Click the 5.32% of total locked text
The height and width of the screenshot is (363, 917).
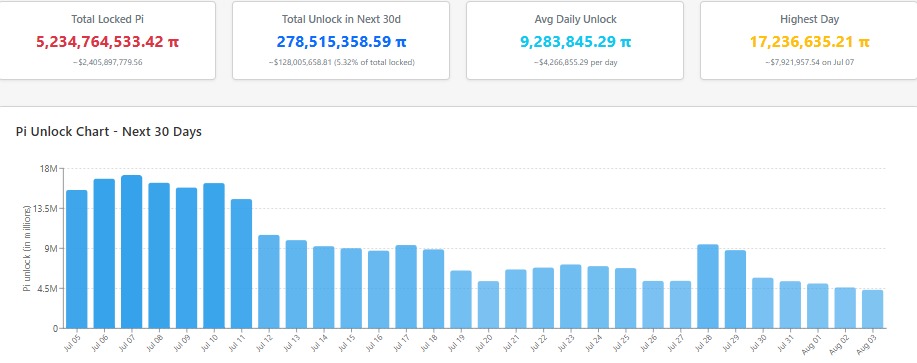tap(375, 62)
